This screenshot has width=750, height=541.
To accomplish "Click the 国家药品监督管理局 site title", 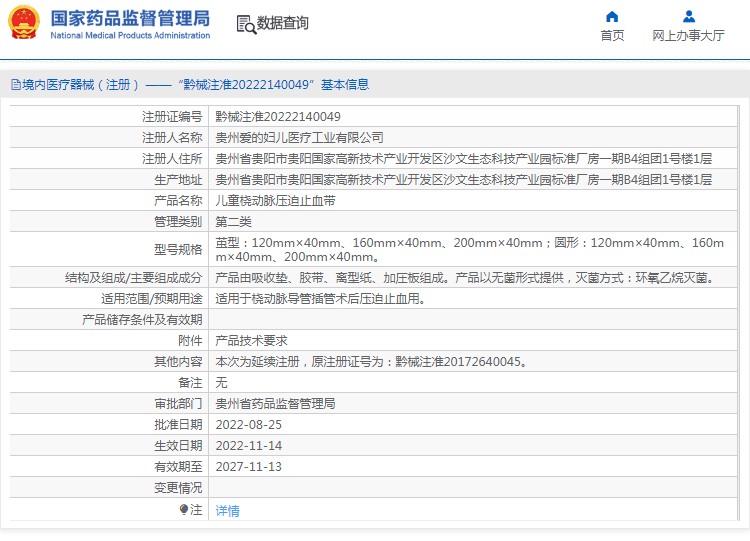I will (130, 17).
